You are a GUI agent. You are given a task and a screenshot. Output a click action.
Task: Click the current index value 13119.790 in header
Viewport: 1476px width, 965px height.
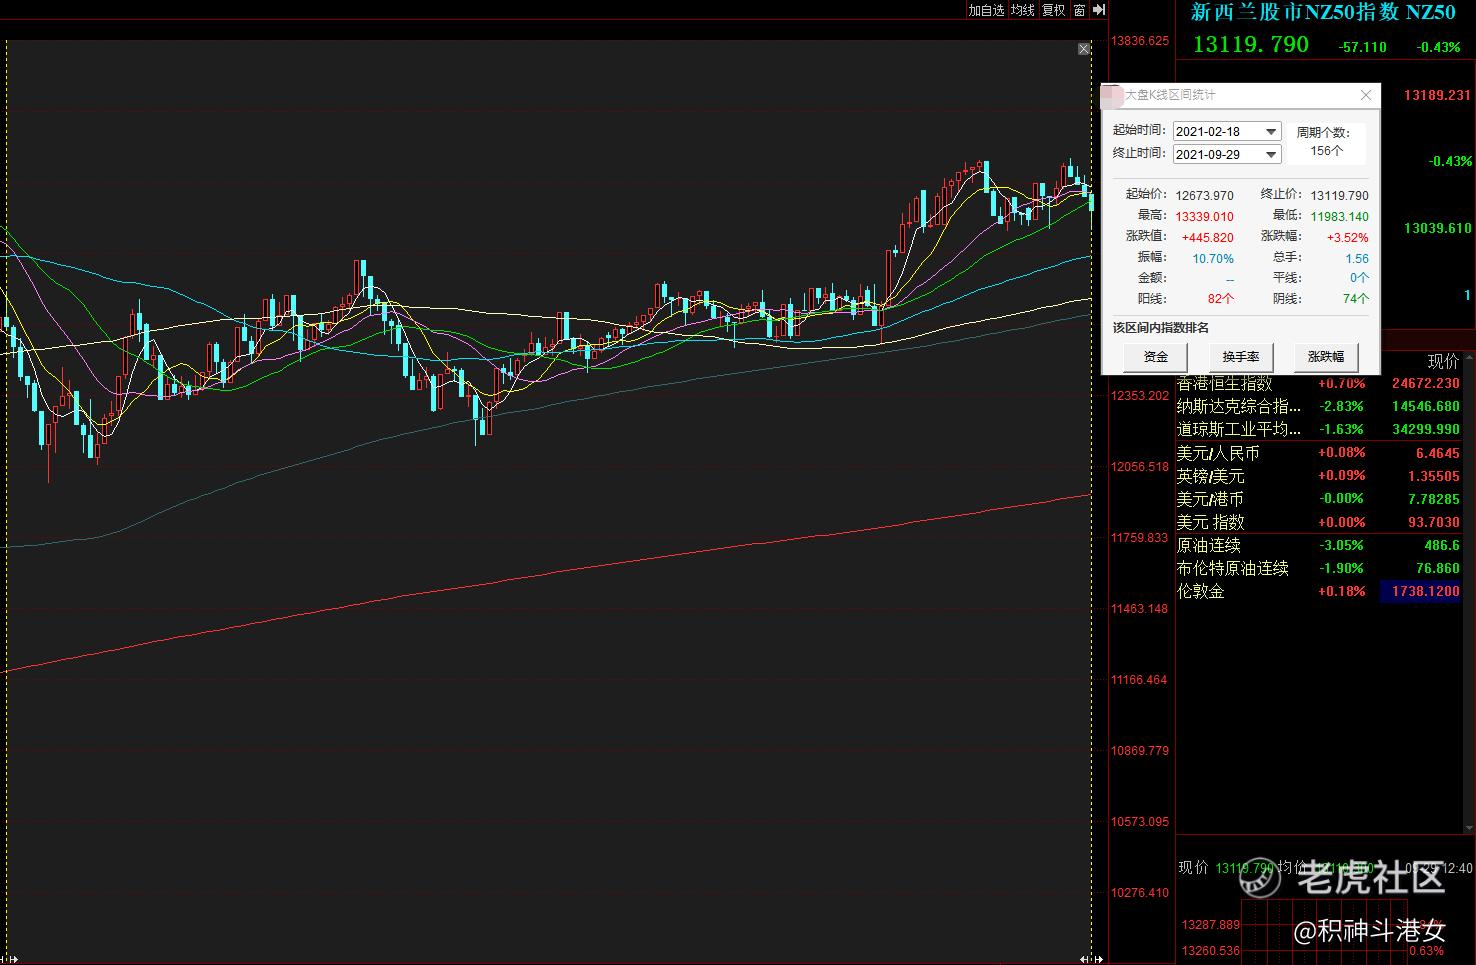click(1251, 44)
